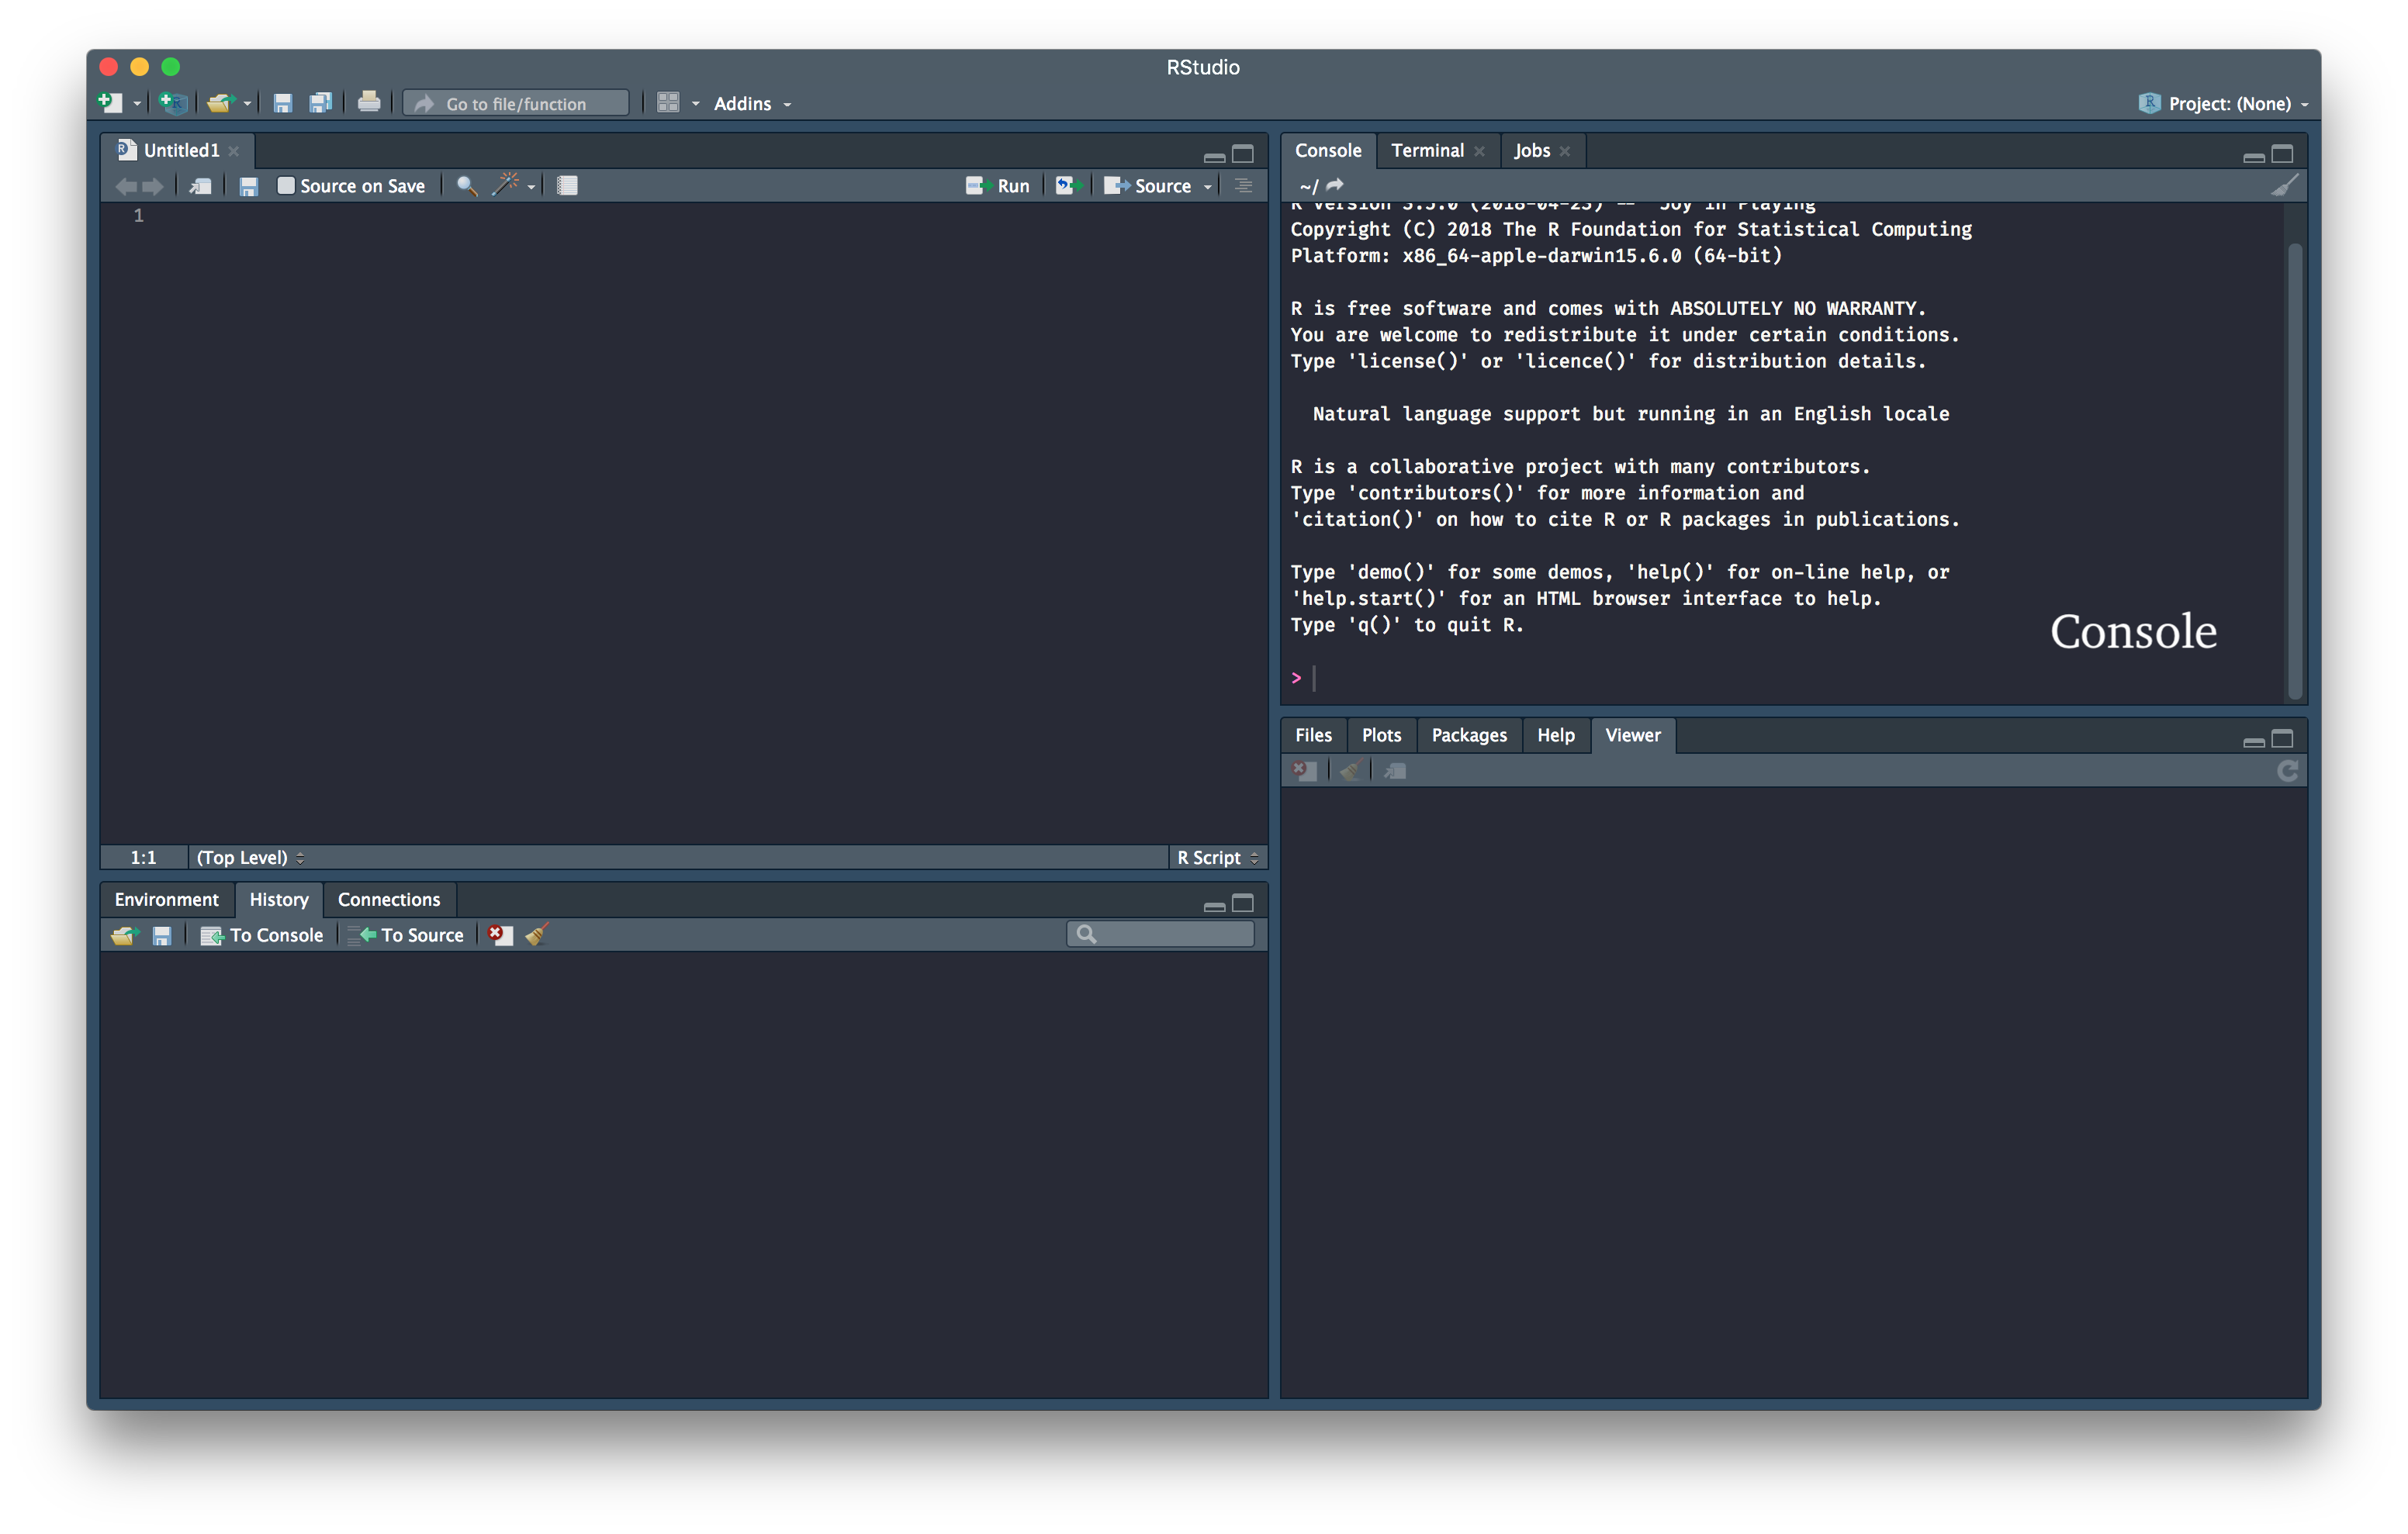Re-run the previous code region
Screen dimensions: 2408x1534
coord(1068,185)
